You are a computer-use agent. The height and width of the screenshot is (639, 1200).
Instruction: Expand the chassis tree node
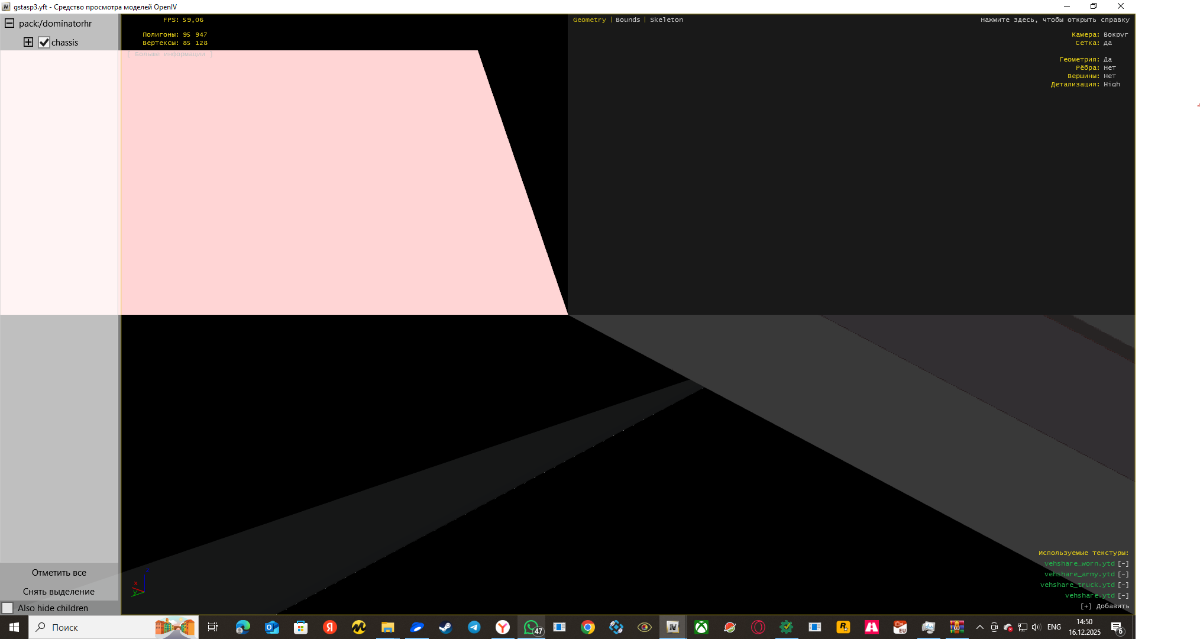pyautogui.click(x=29, y=42)
